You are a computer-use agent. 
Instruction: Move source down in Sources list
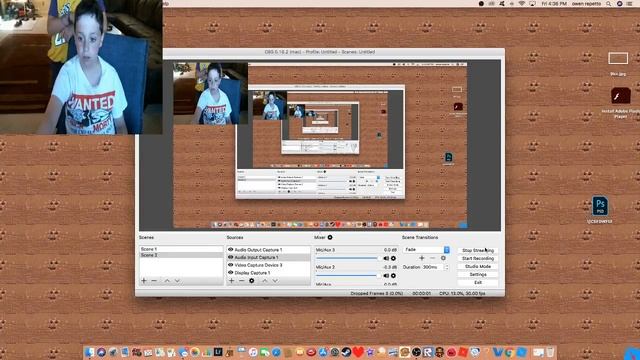[x=275, y=280]
